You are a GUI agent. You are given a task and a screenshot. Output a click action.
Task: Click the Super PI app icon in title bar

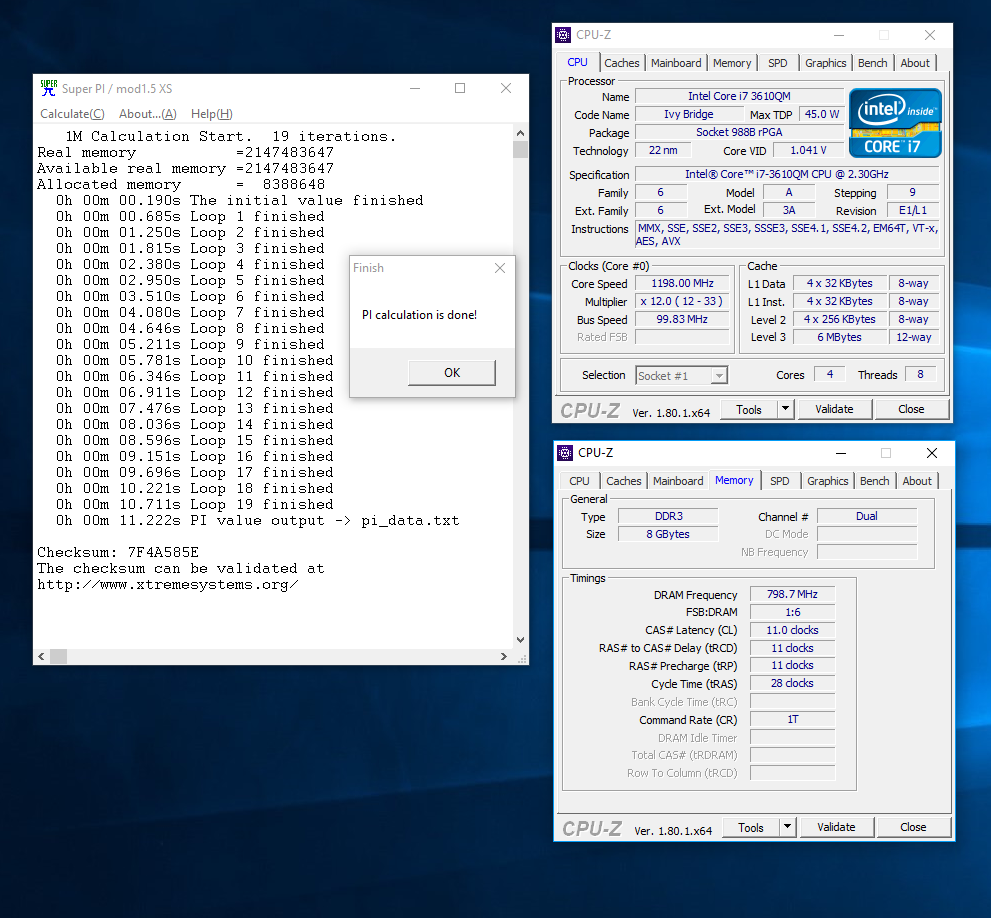(x=49, y=88)
